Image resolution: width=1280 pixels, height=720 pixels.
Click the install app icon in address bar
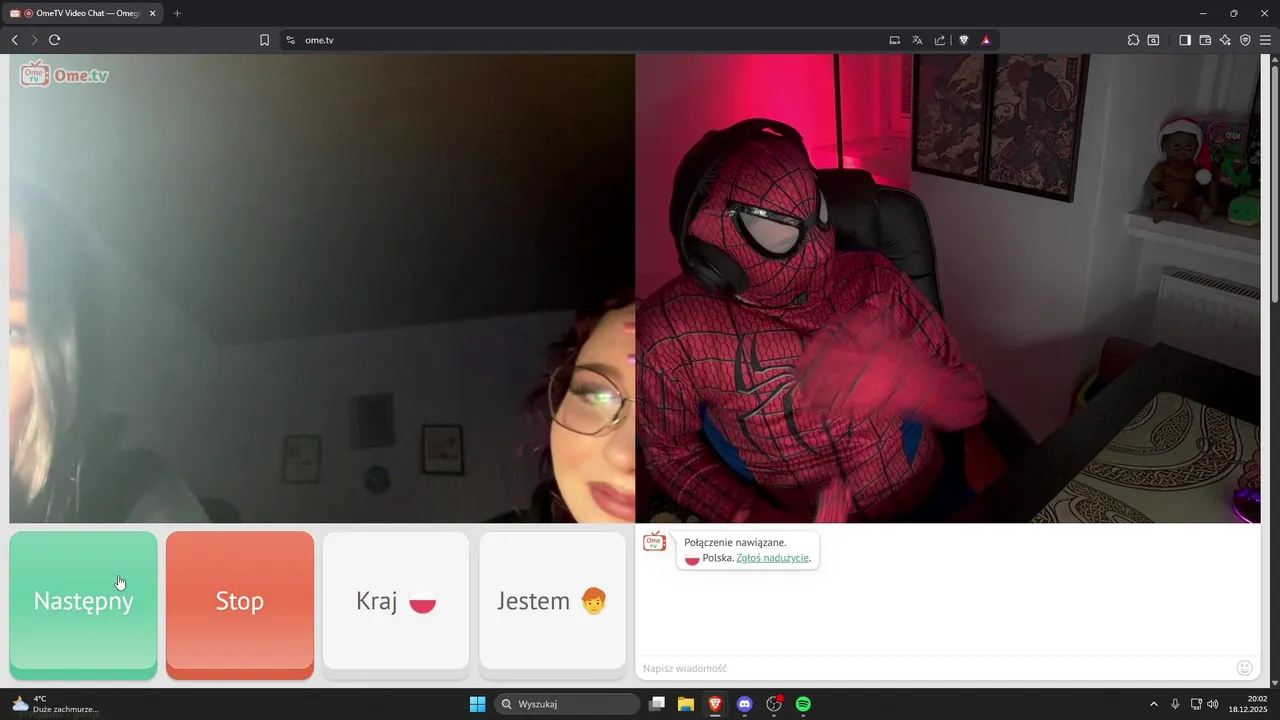(x=895, y=40)
